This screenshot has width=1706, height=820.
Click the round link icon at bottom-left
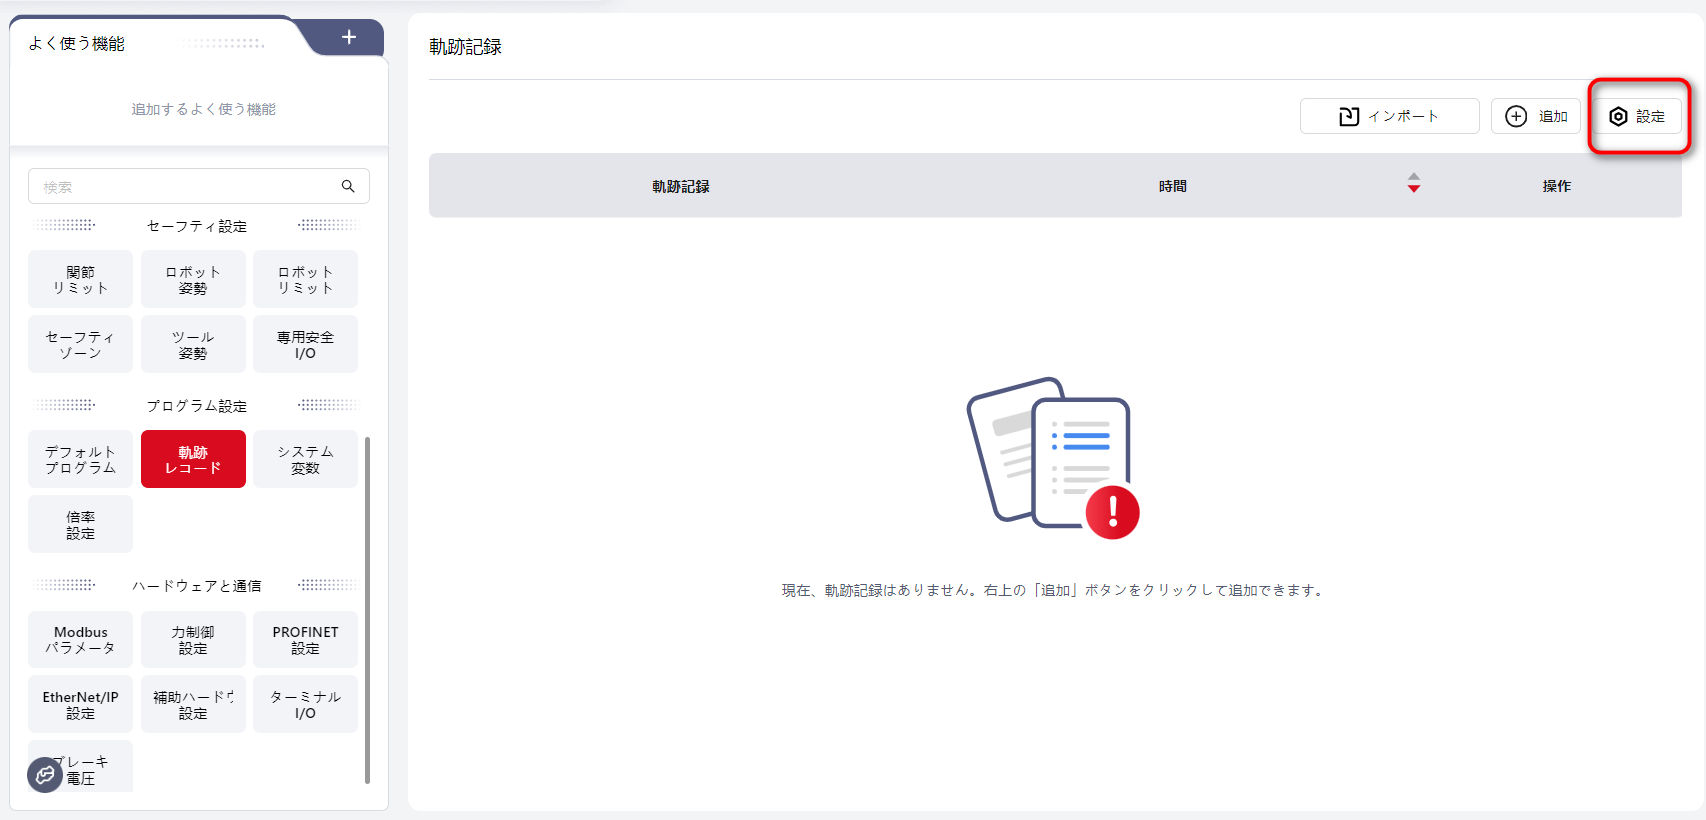[x=45, y=775]
